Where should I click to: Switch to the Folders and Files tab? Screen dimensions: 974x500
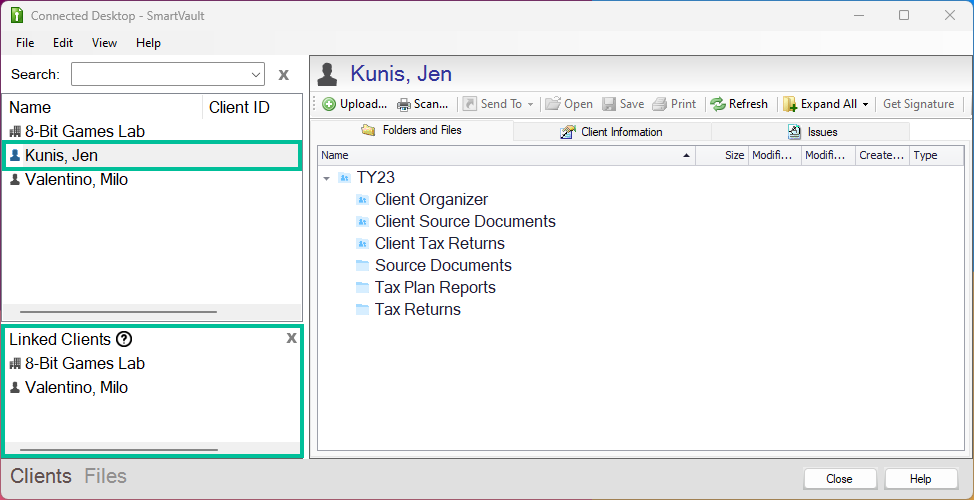tap(412, 130)
